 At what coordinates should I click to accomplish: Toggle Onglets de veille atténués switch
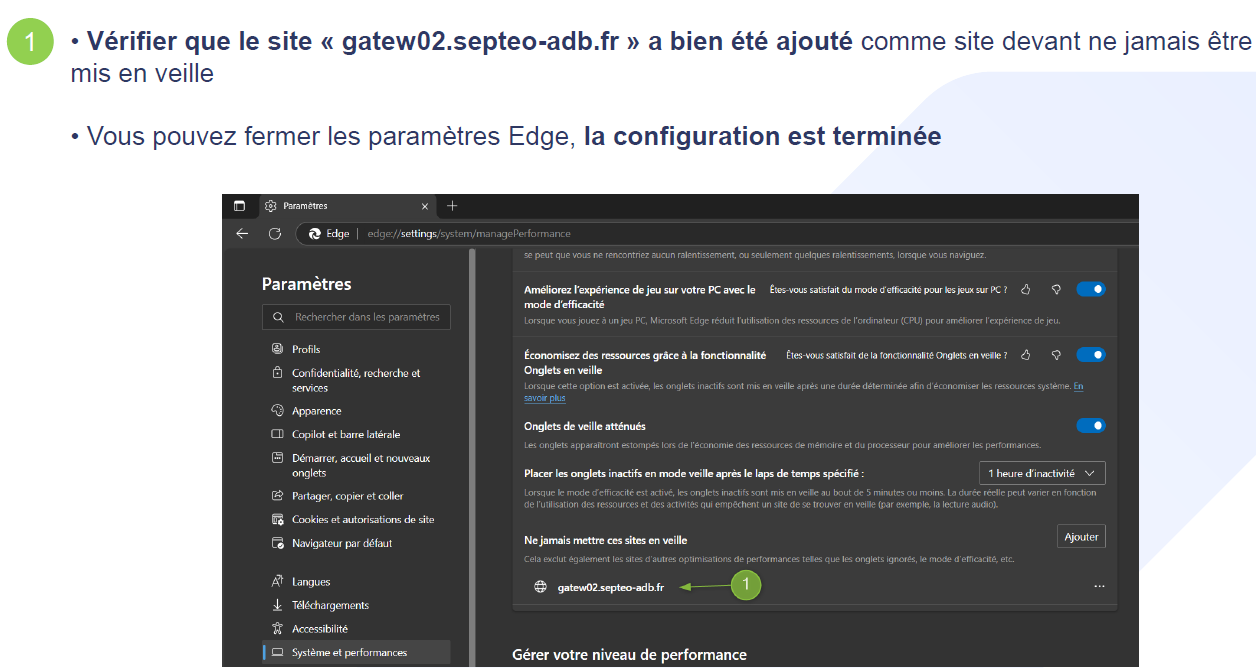[1090, 426]
